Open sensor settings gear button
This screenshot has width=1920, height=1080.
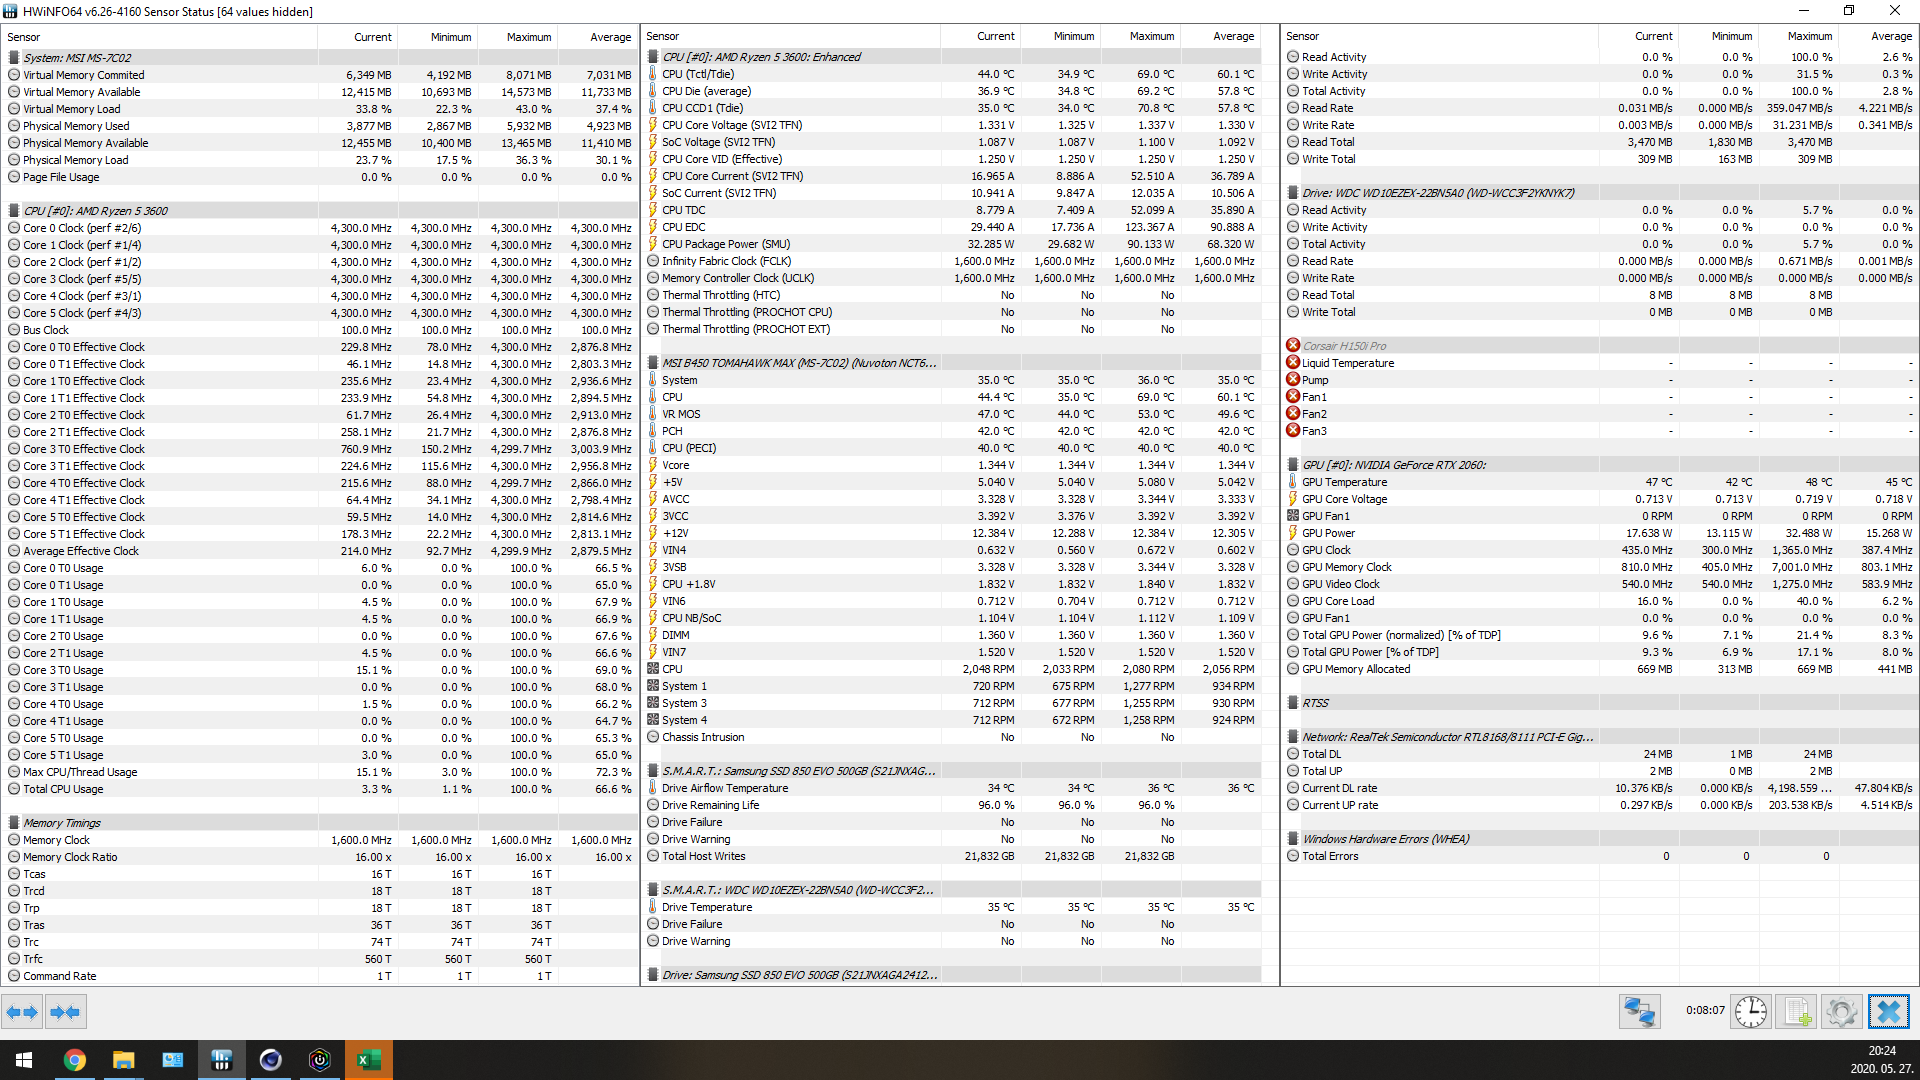1841,1012
